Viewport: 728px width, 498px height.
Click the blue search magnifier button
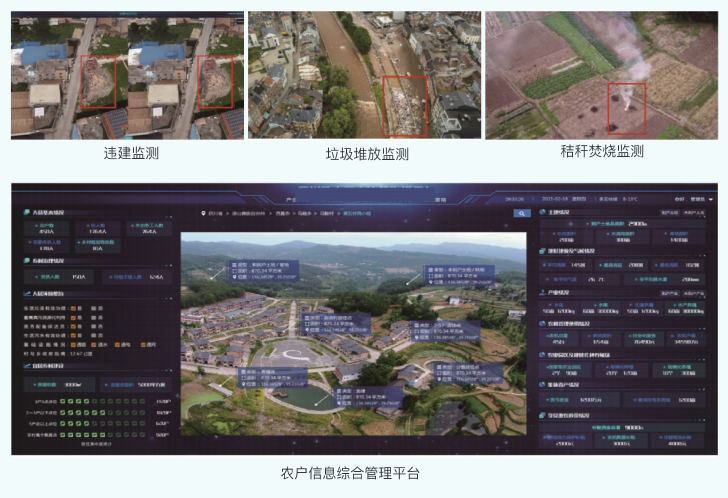tap(521, 213)
